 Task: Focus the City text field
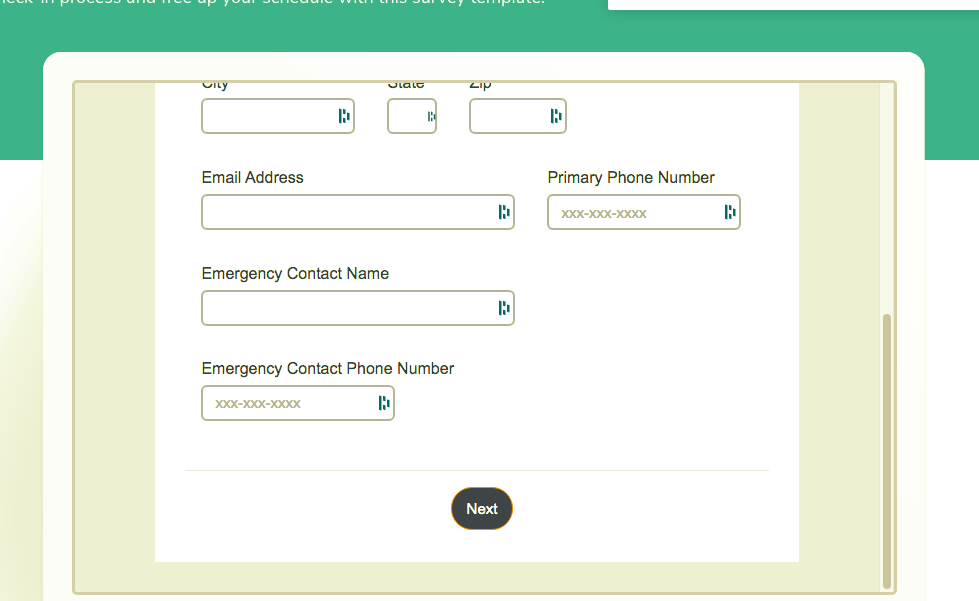[268, 116]
